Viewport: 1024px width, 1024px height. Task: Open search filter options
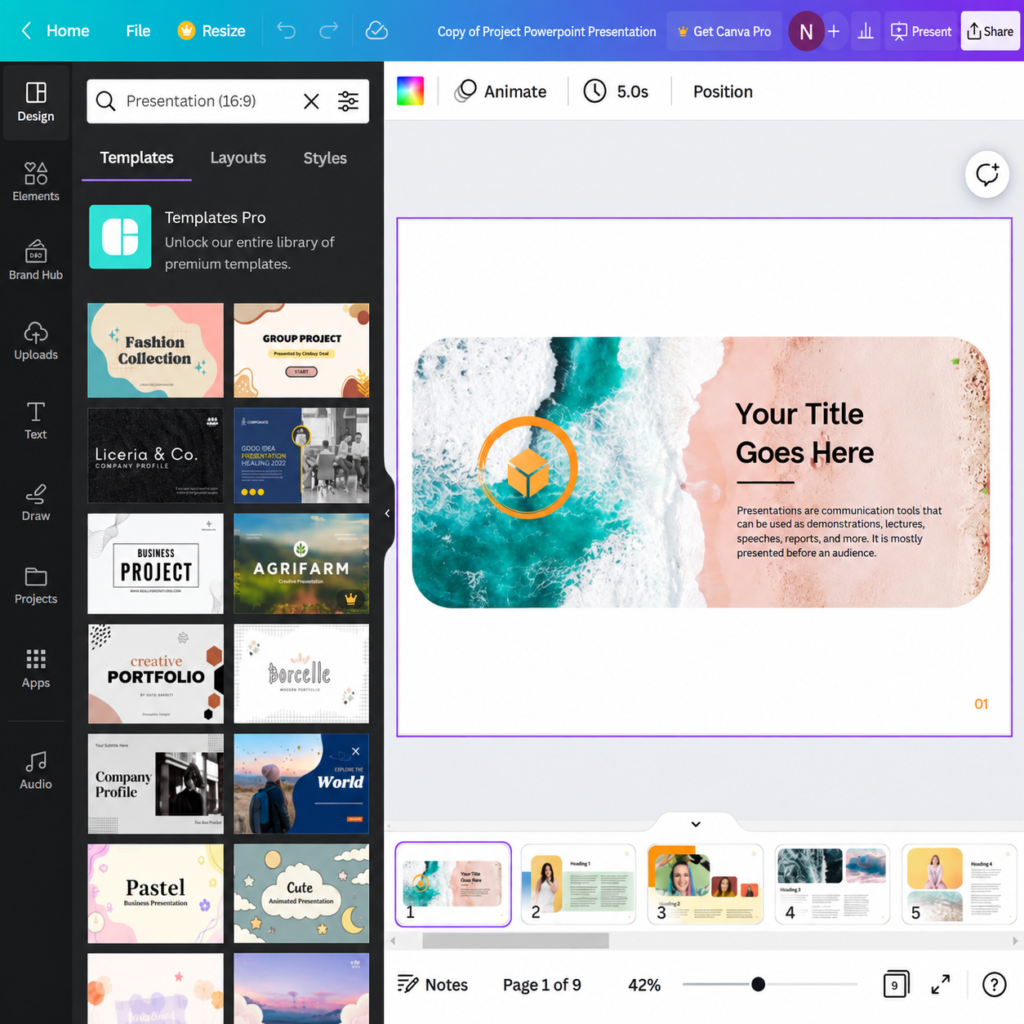pyautogui.click(x=348, y=101)
